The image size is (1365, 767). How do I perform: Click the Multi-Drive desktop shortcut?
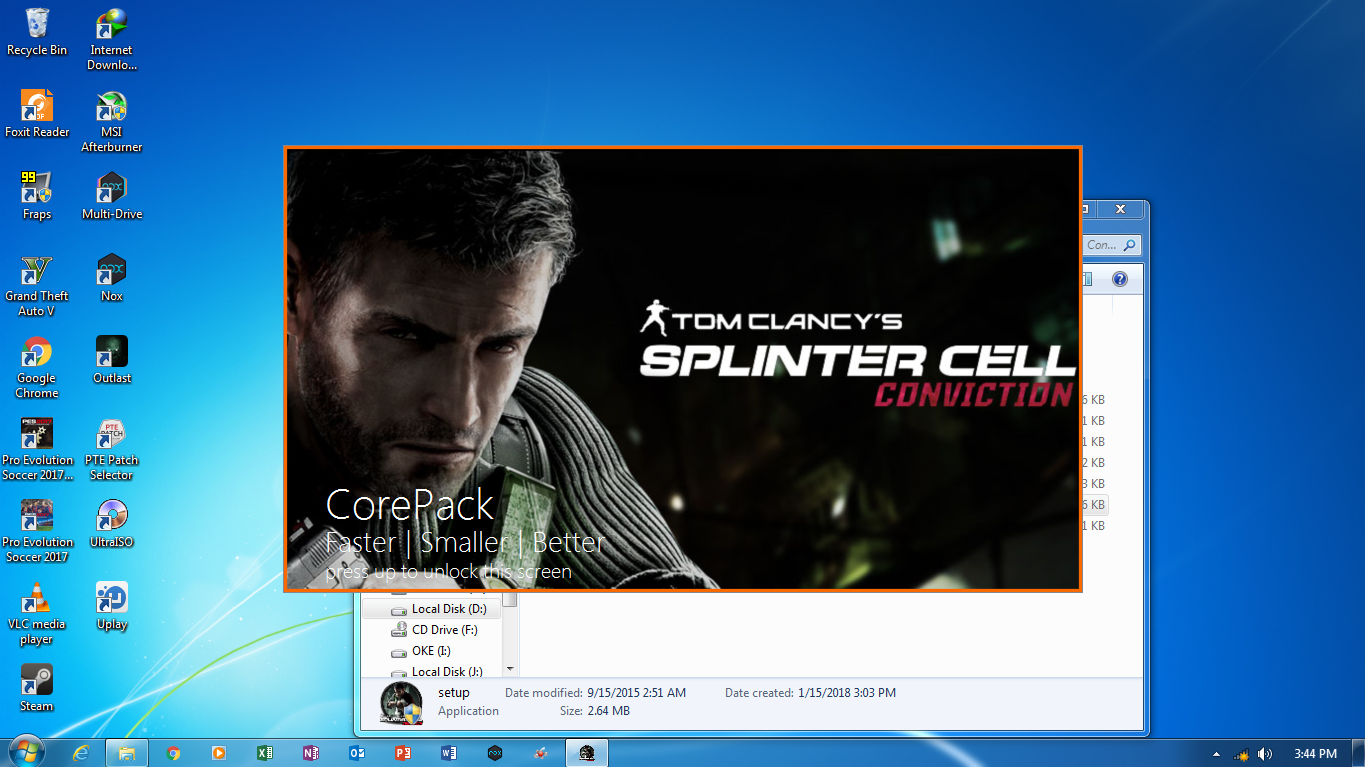[112, 196]
